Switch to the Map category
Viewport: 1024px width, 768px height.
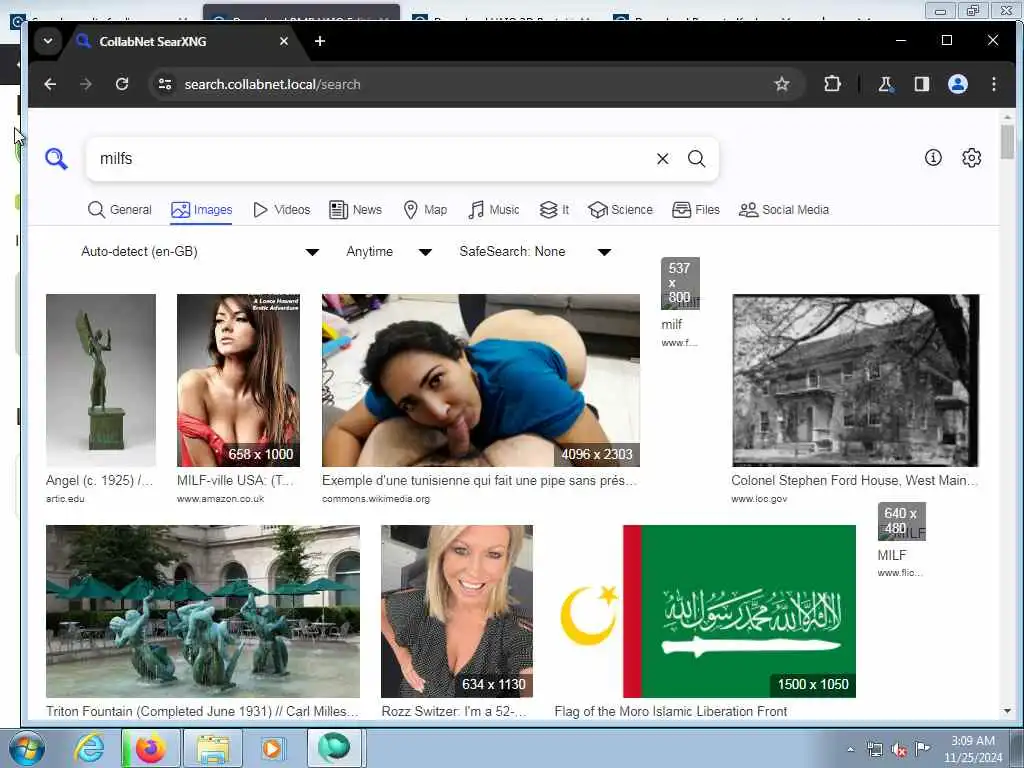[425, 210]
